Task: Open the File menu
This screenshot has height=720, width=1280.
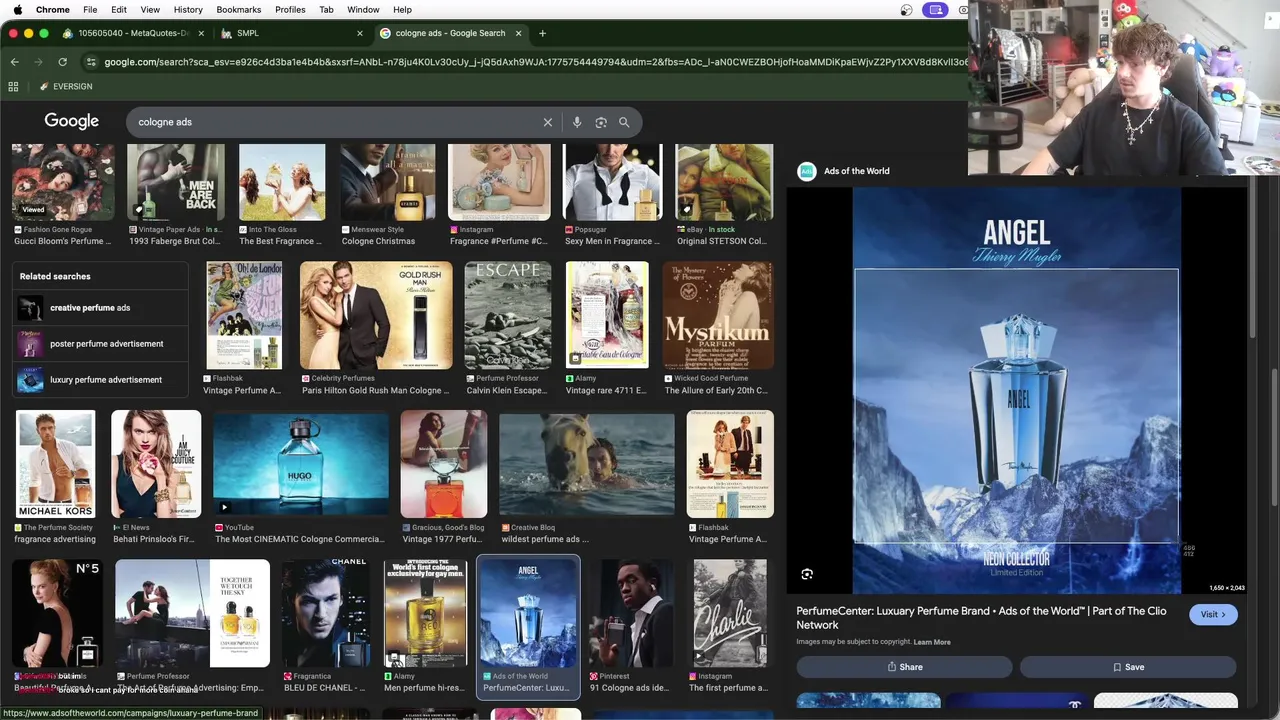Action: pyautogui.click(x=90, y=9)
